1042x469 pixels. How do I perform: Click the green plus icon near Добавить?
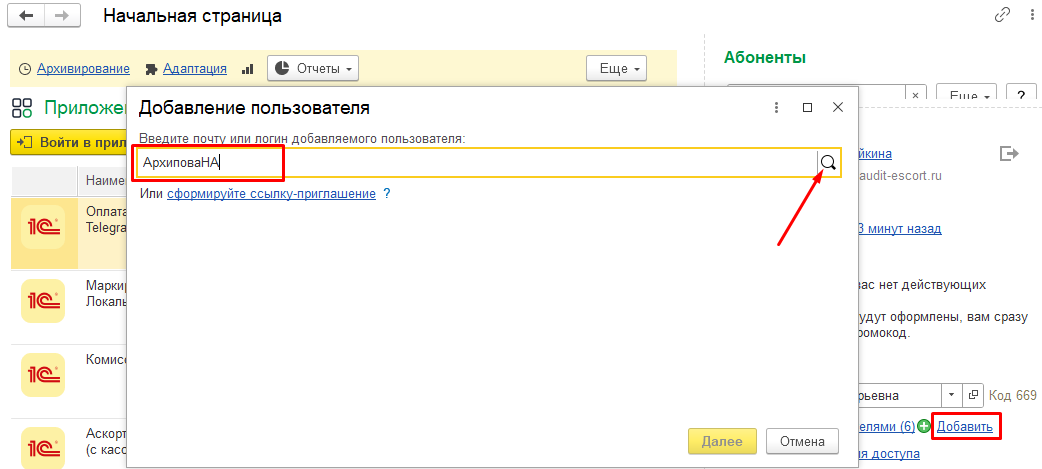[x=925, y=427]
